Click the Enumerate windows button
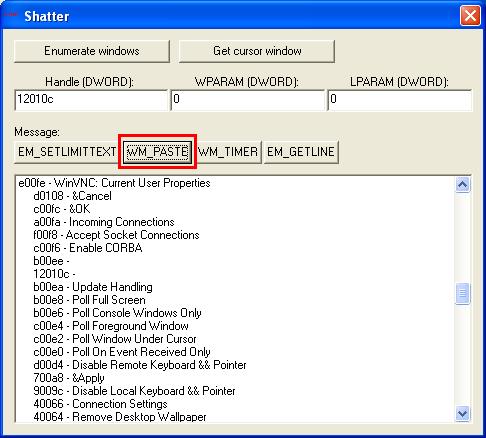The width and height of the screenshot is (486, 438). (x=92, y=51)
